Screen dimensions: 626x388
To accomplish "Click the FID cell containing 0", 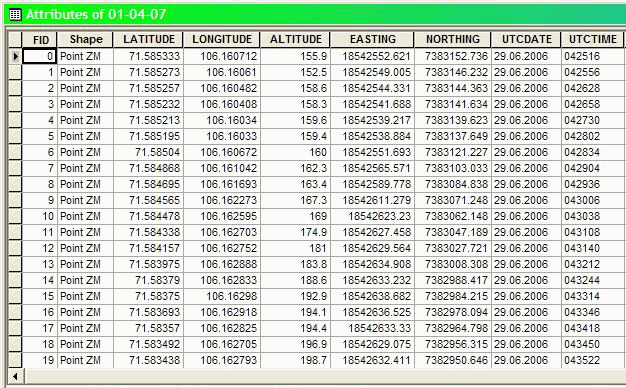I will 40,56.
